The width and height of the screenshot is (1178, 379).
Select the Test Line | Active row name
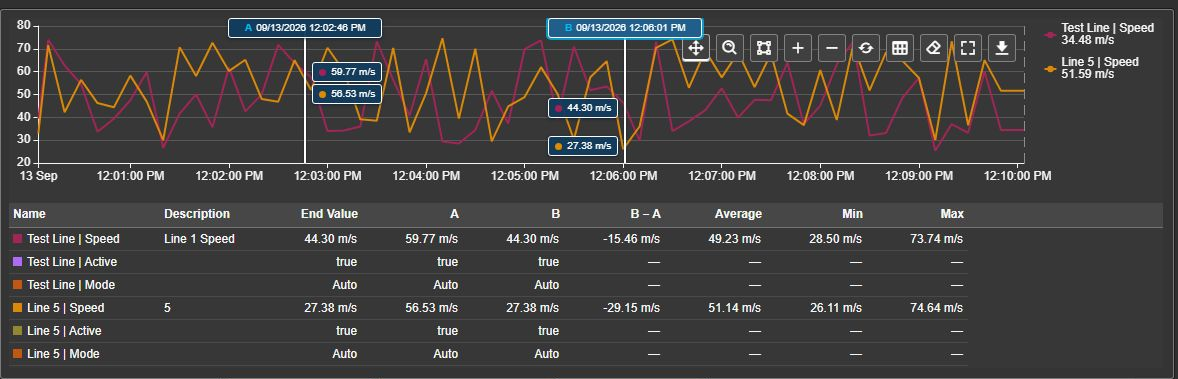(x=72, y=262)
